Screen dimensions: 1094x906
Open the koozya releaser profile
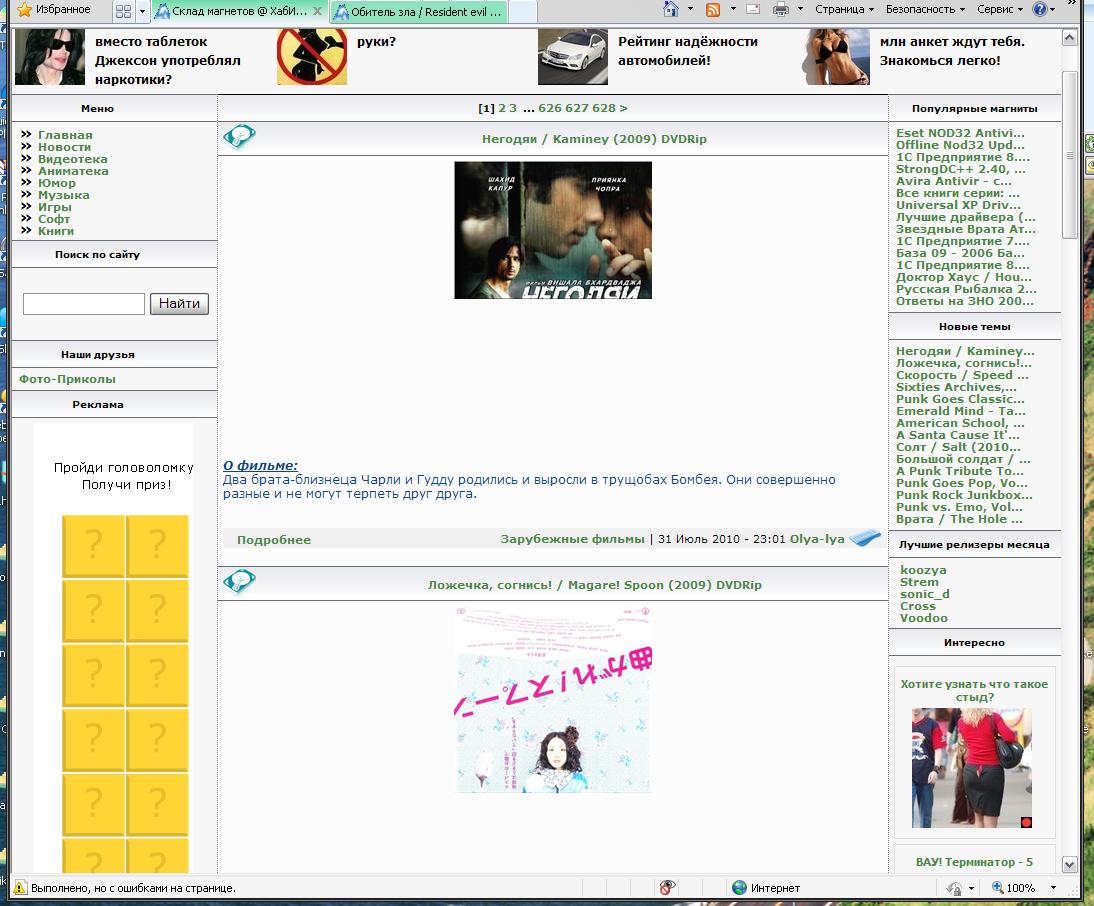923,571
